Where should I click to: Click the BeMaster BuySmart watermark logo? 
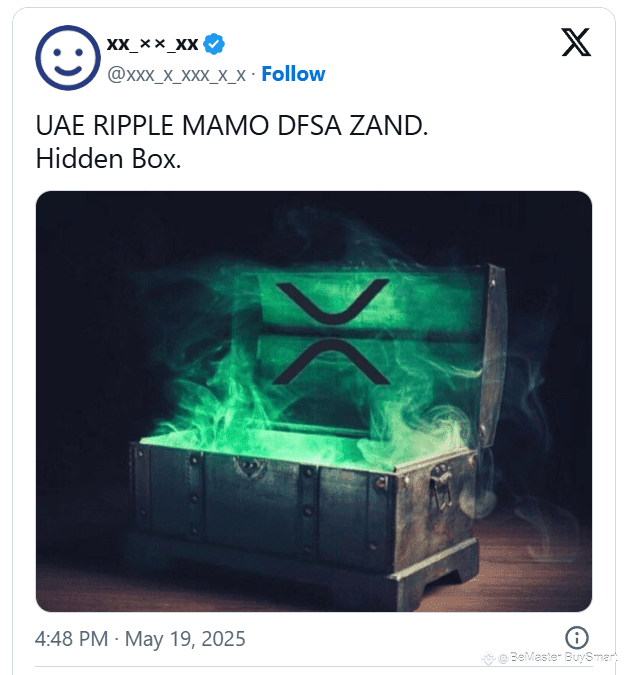[x=488, y=658]
